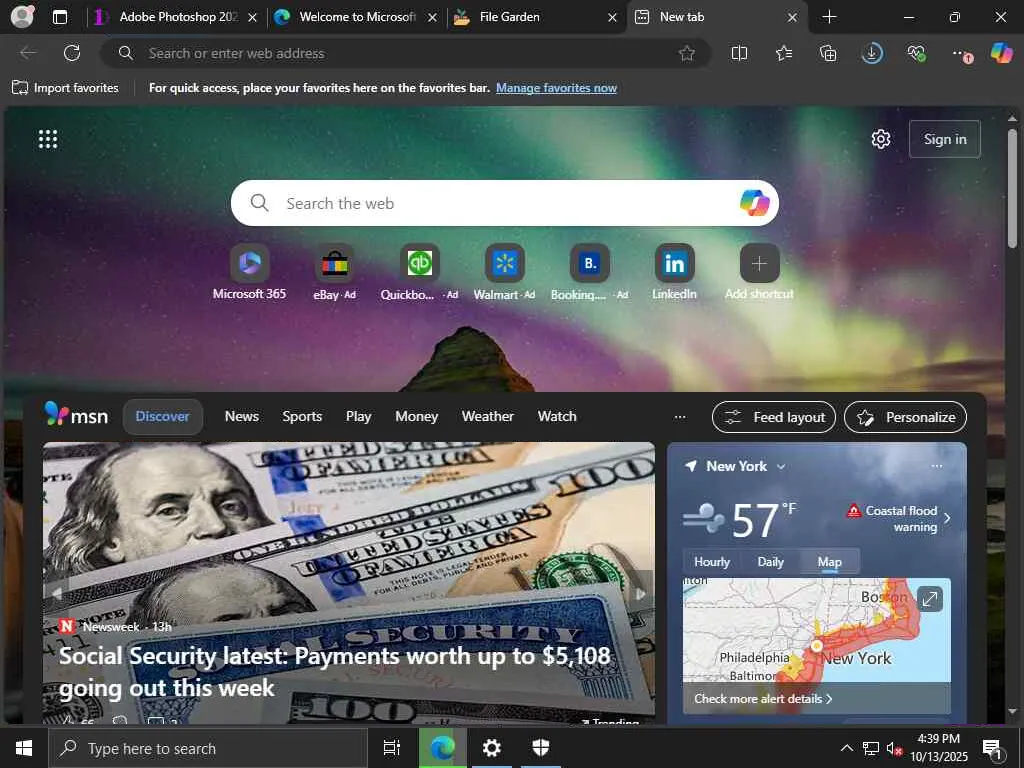Expand the weather map view
The height and width of the screenshot is (768, 1024).
[x=929, y=598]
